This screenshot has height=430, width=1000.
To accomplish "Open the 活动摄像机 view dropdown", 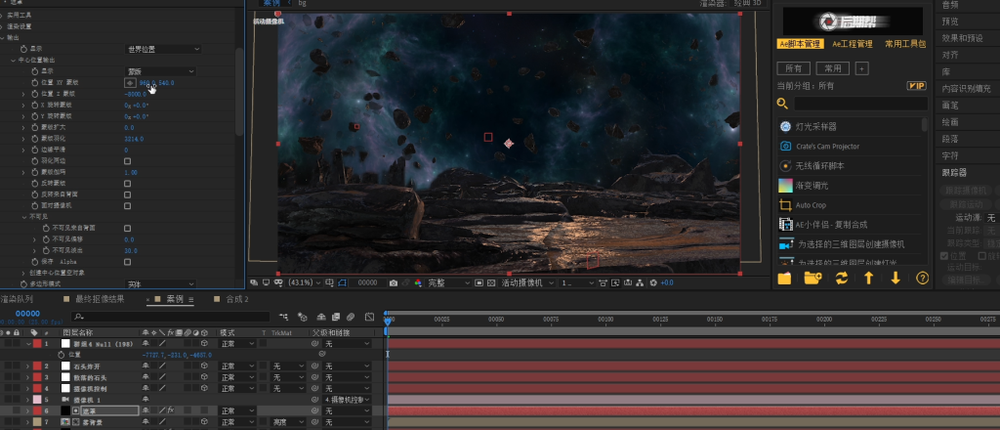I will coord(526,283).
